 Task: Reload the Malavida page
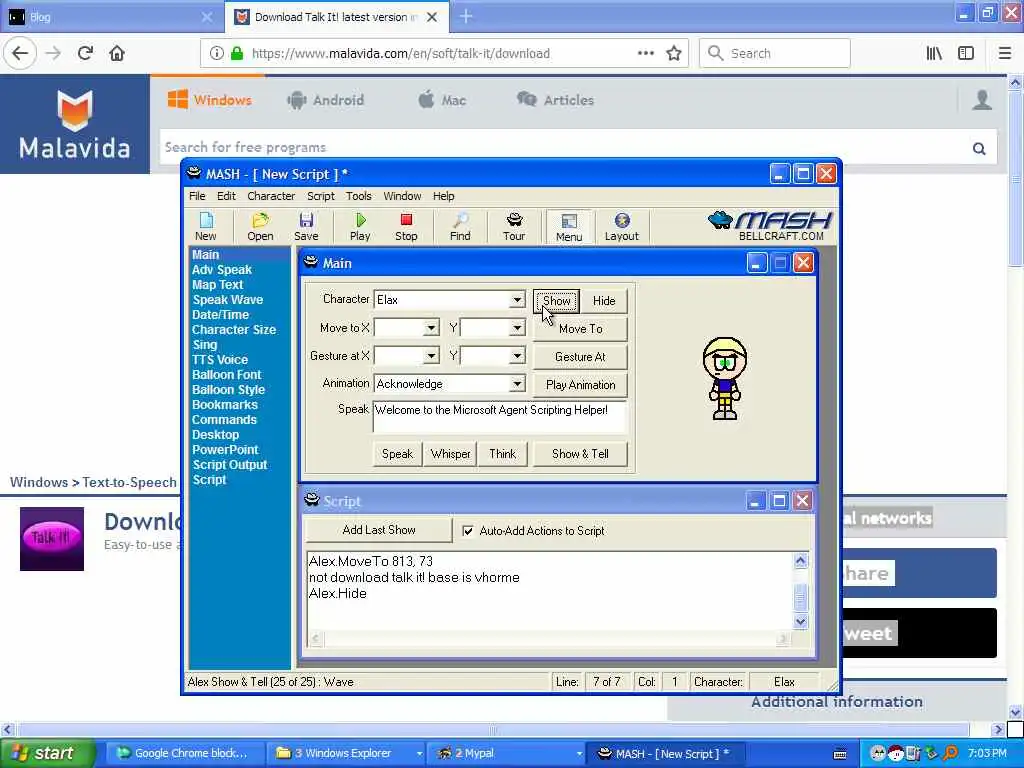tap(85, 54)
